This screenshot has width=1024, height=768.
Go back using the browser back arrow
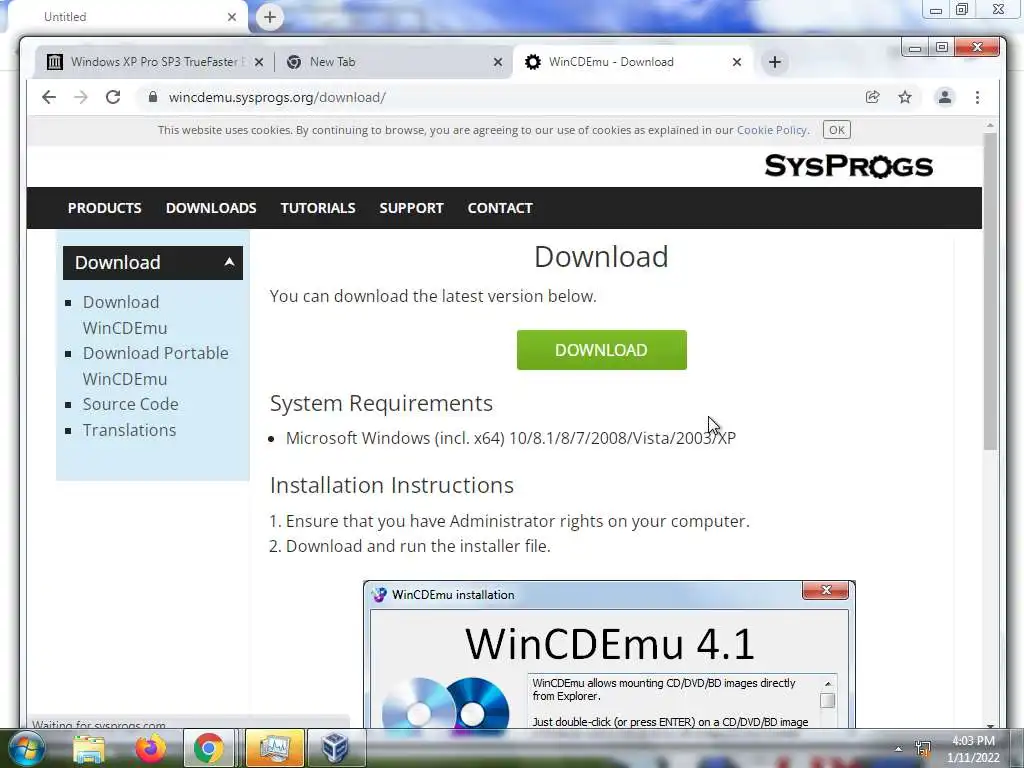point(49,97)
